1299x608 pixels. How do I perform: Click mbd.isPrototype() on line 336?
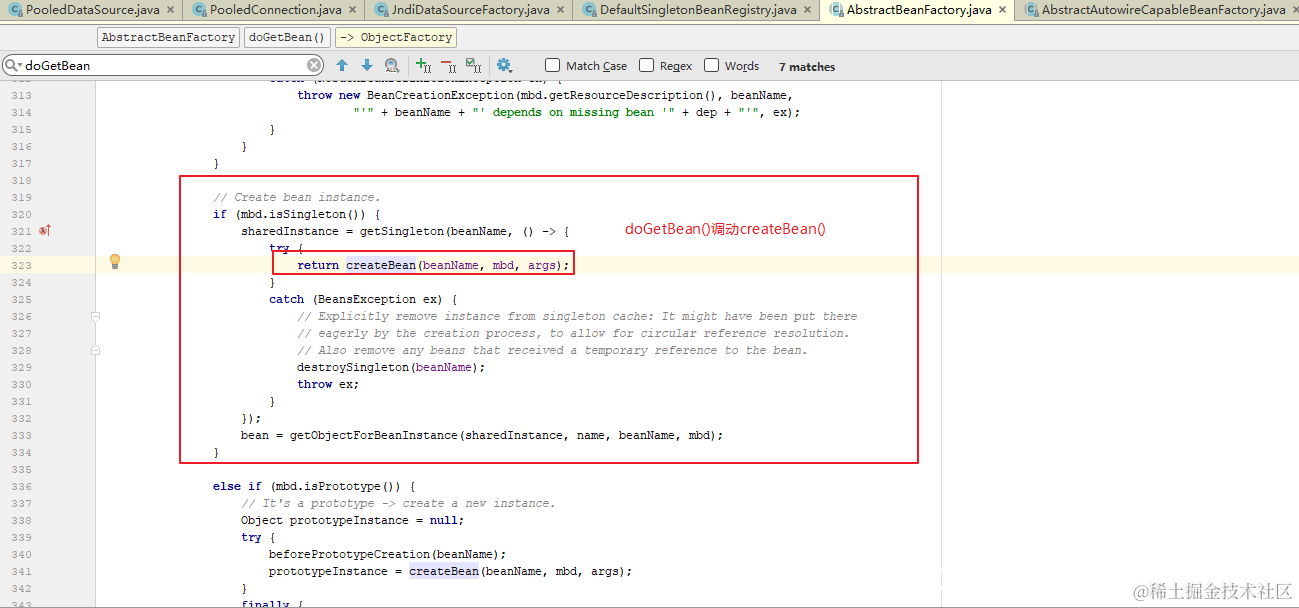339,486
